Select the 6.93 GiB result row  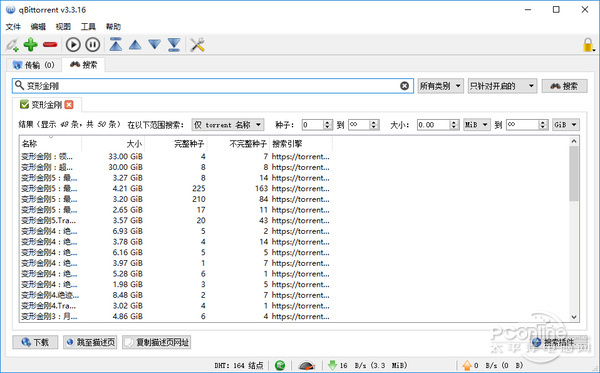(x=176, y=231)
